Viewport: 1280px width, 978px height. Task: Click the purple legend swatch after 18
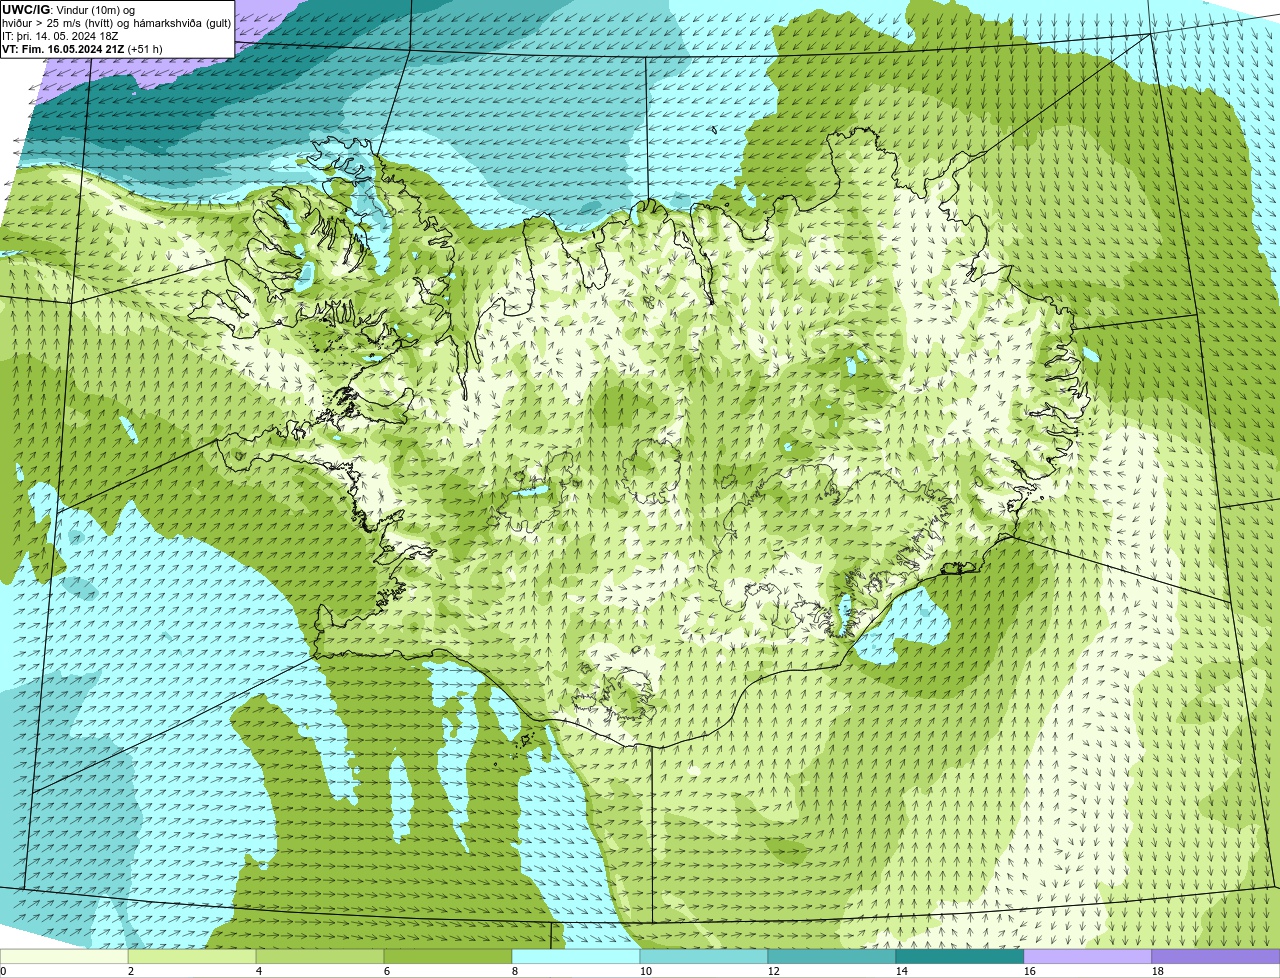coord(1216,957)
